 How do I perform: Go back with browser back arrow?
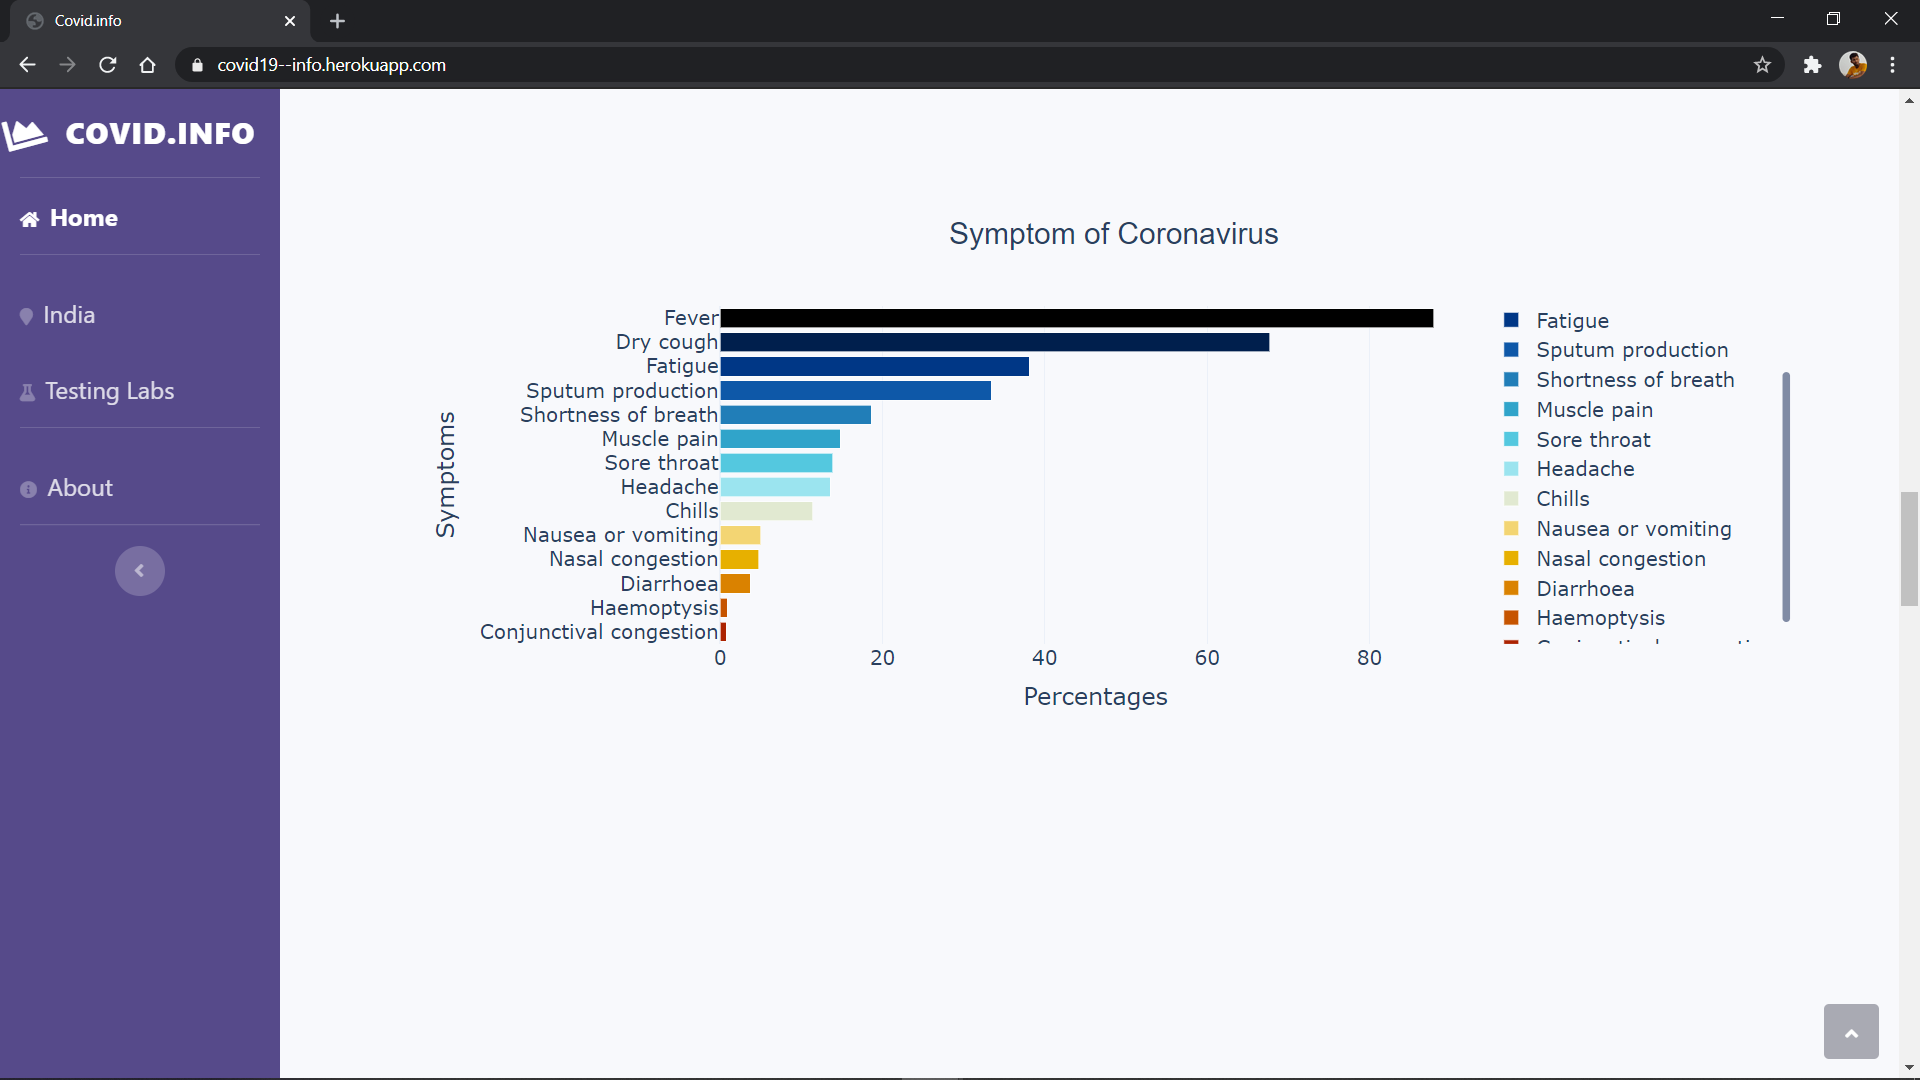click(27, 65)
